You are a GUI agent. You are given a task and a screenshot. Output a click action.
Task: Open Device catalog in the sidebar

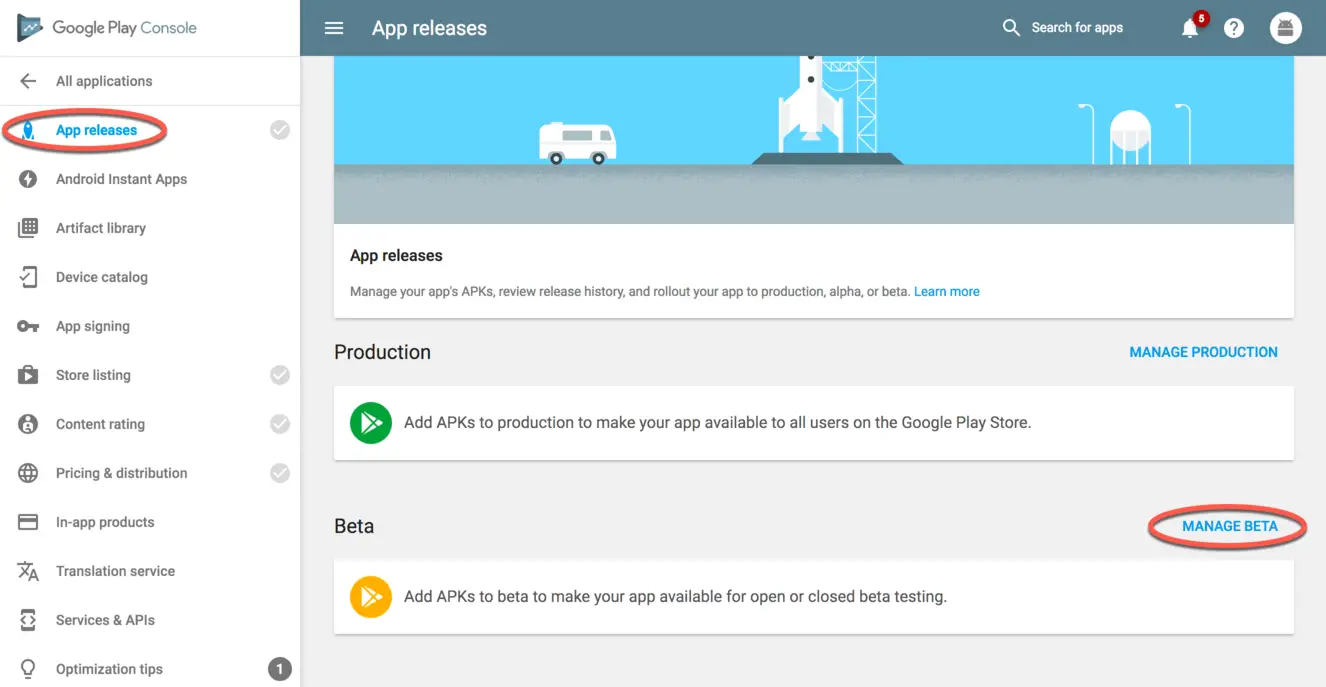click(x=102, y=277)
